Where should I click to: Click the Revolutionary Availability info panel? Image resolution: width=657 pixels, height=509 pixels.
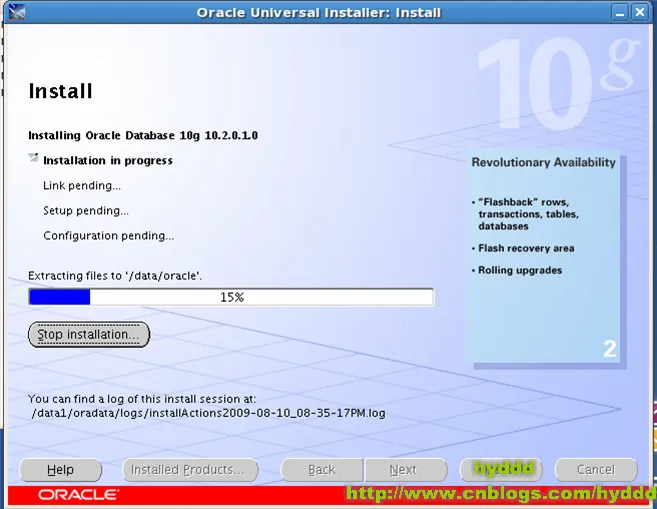(x=544, y=258)
